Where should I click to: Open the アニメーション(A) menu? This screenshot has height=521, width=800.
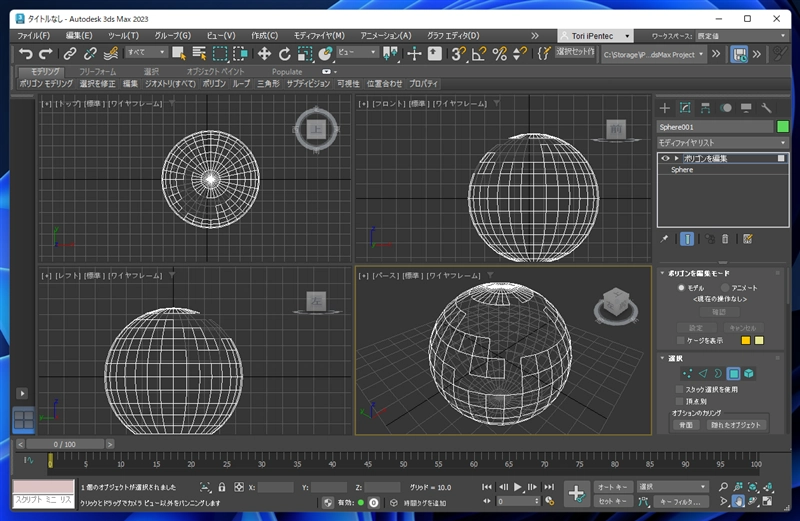click(386, 36)
